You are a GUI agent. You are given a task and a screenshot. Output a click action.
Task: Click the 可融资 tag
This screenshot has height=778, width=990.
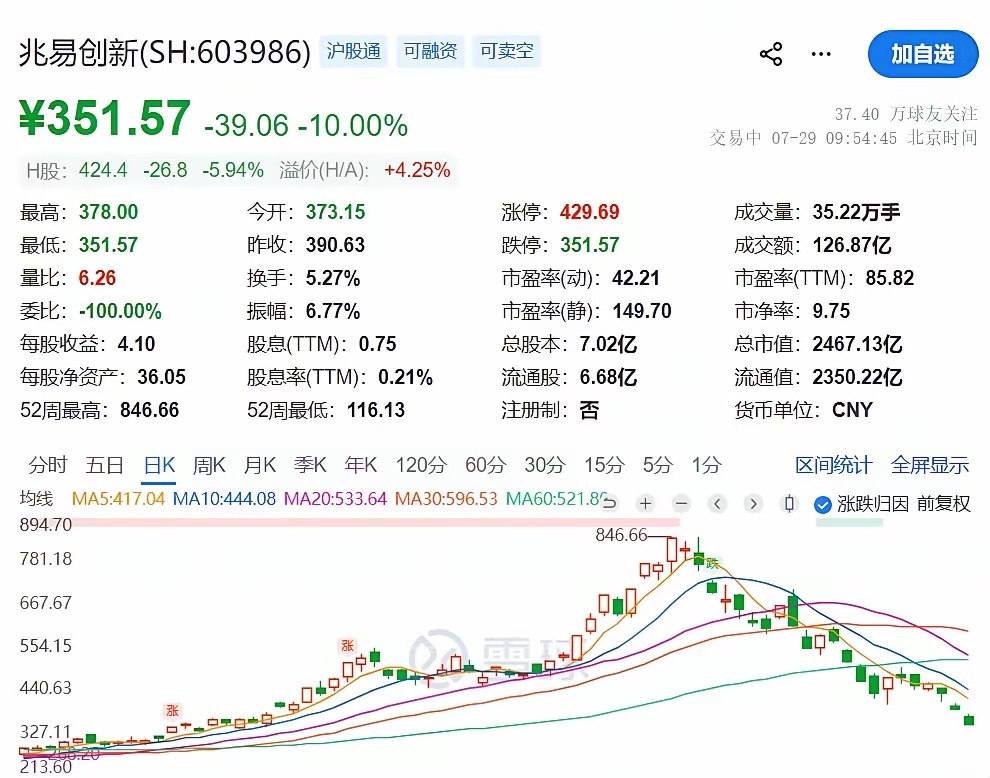coord(431,51)
